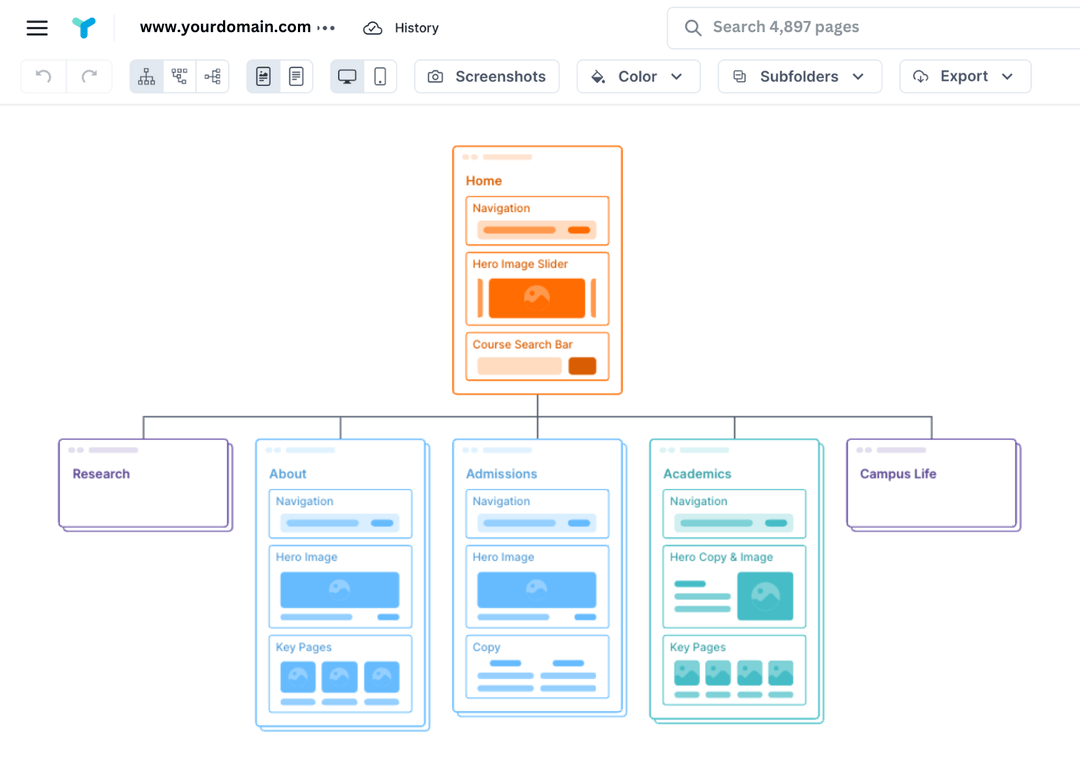The height and width of the screenshot is (763, 1080).
Task: Click the paint bucket color fill icon
Action: [598, 76]
